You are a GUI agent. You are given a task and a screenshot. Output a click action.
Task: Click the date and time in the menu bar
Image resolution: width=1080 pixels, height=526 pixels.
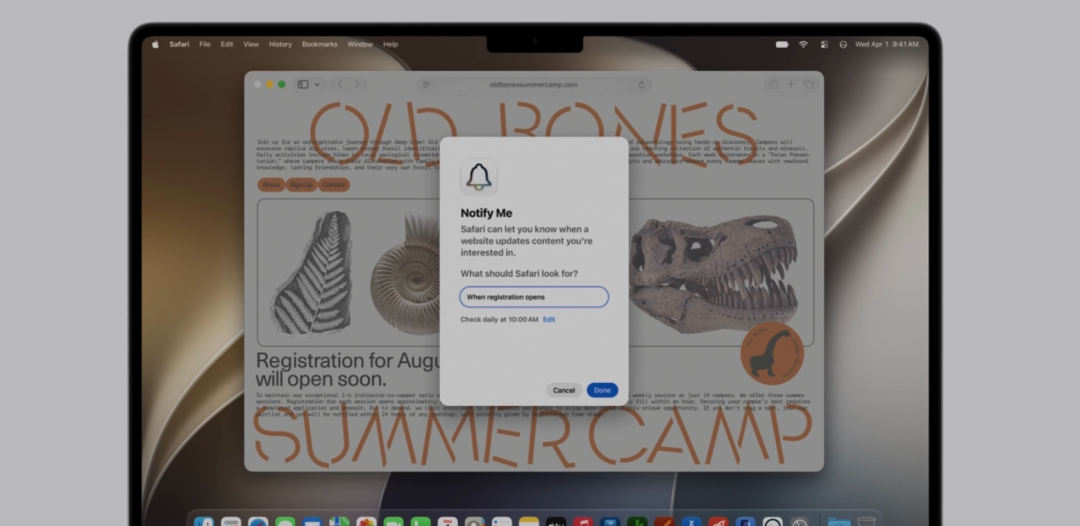click(x=886, y=44)
